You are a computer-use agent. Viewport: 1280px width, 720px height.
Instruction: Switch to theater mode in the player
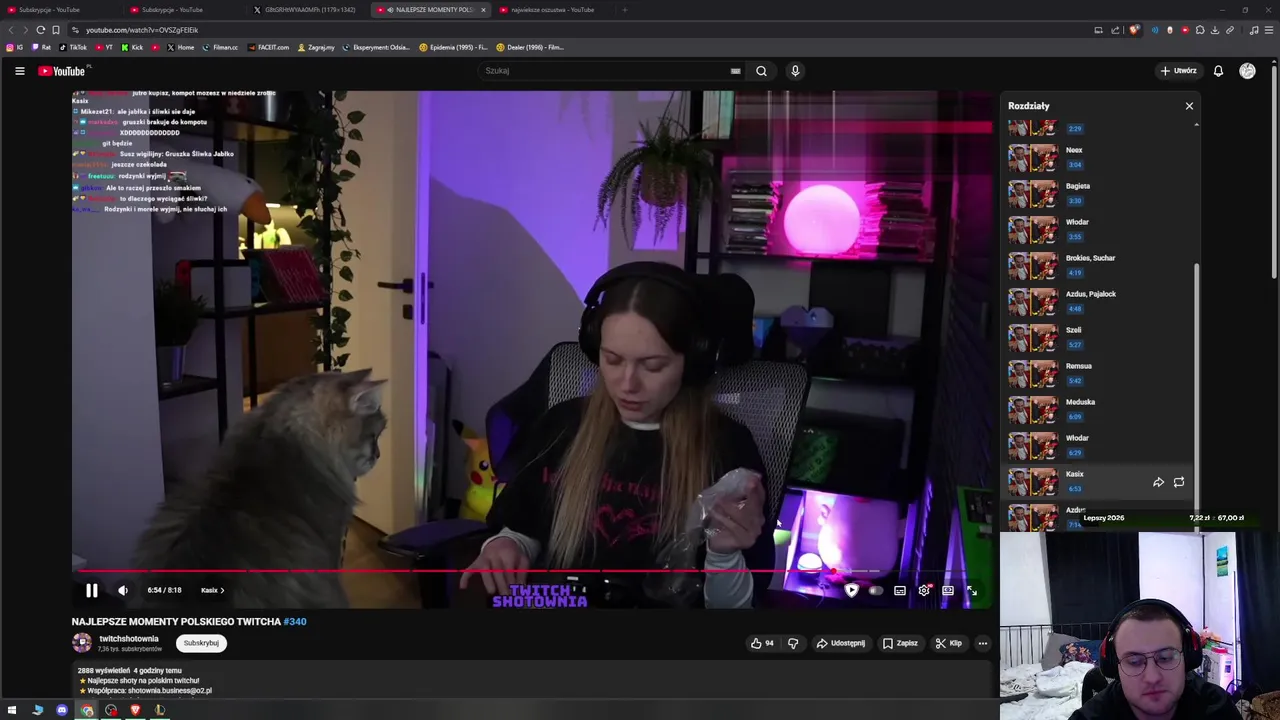[x=948, y=590]
